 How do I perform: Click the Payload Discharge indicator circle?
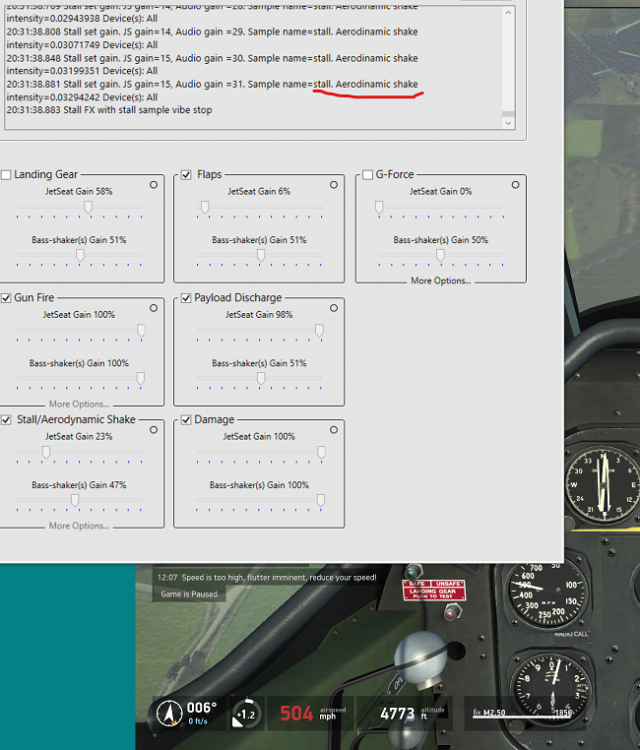tap(334, 308)
